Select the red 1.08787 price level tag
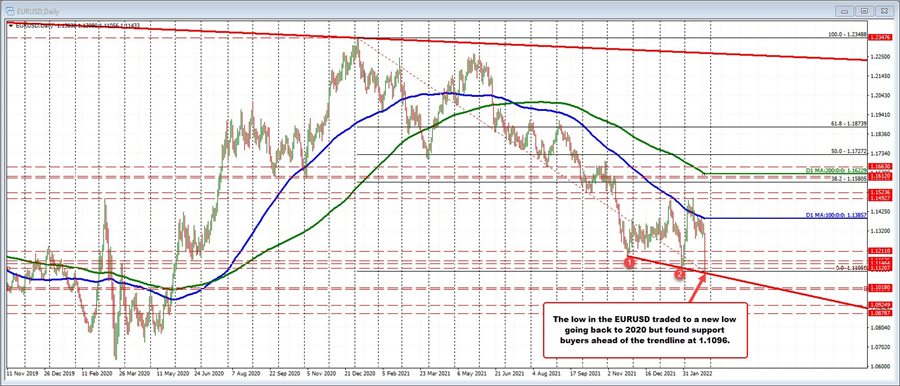900x386 pixels. 879,313
